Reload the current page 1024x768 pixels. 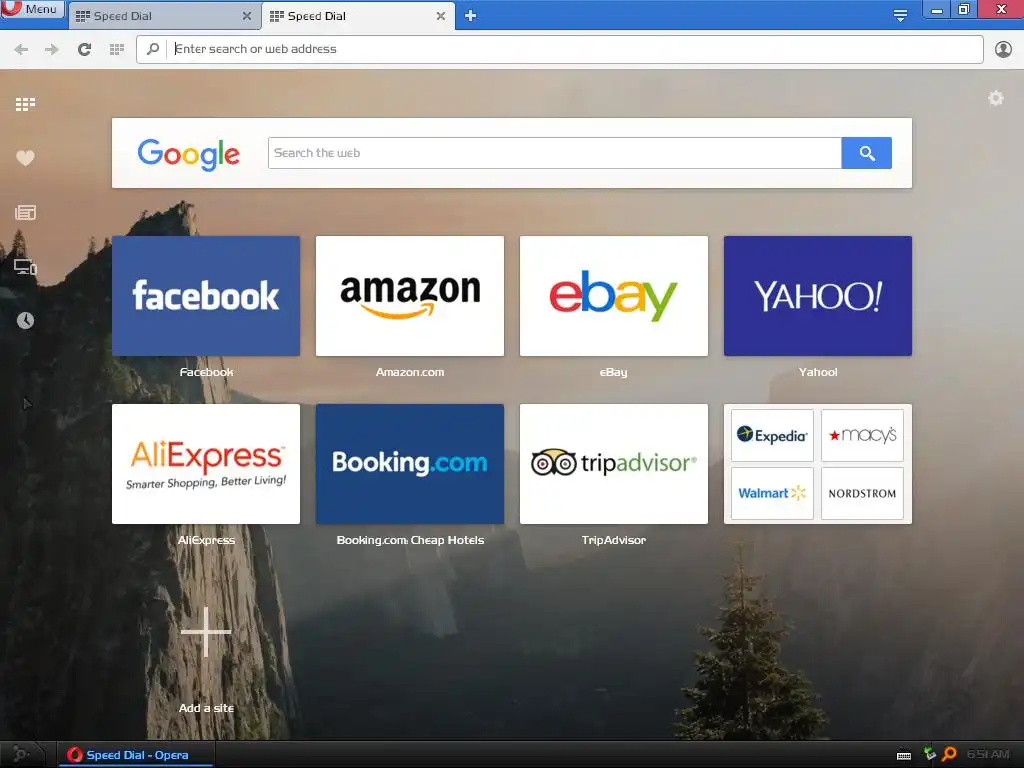point(84,49)
